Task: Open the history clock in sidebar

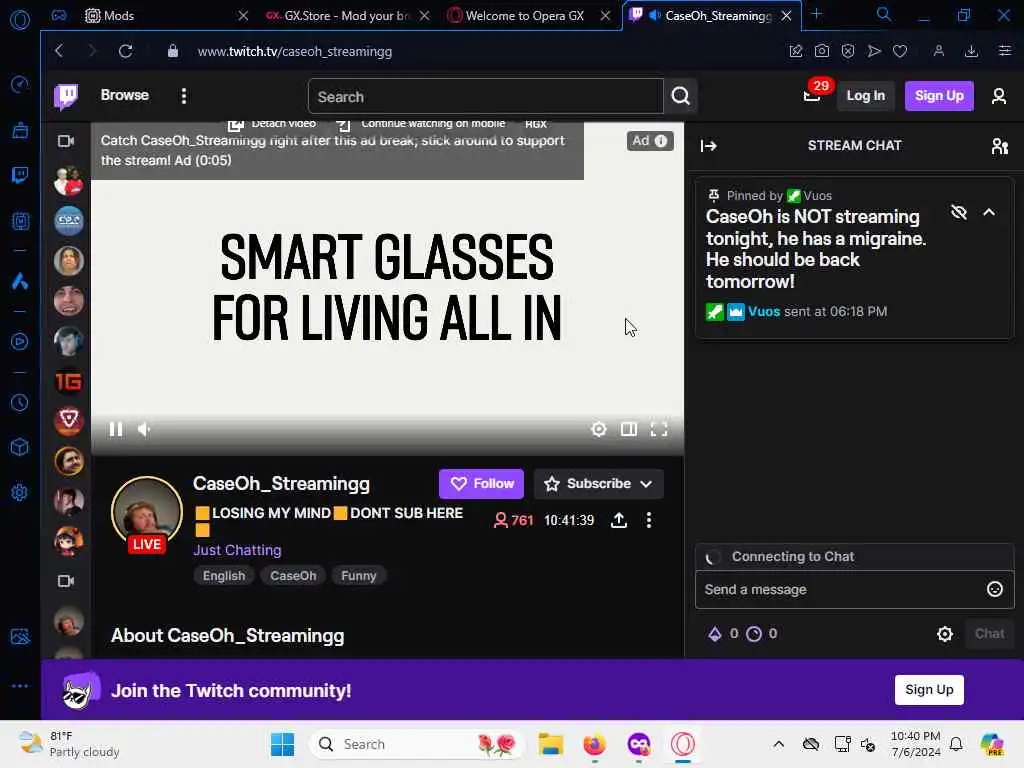Action: pos(20,402)
